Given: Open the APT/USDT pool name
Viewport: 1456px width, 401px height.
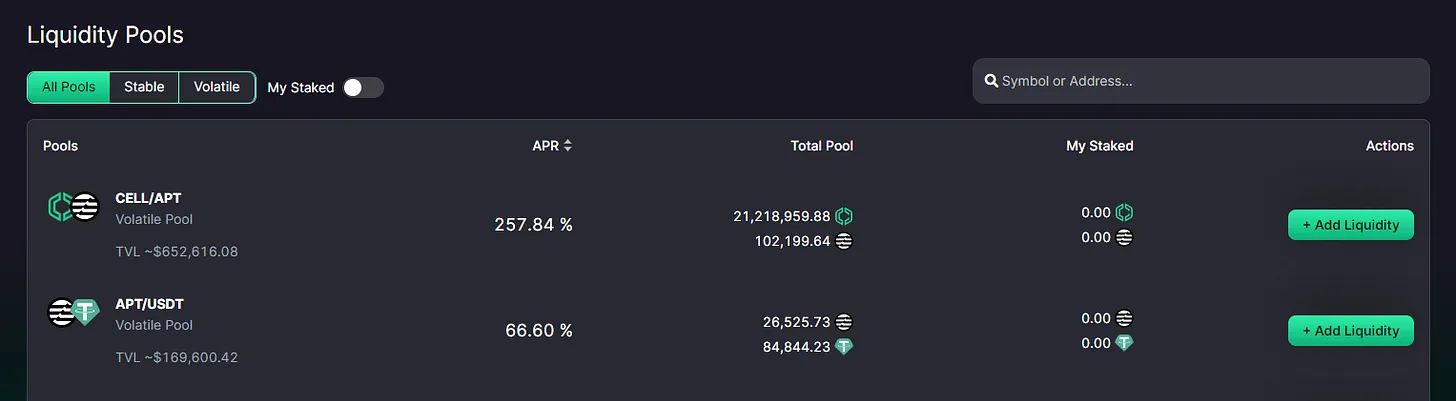Looking at the screenshot, I should (150, 304).
